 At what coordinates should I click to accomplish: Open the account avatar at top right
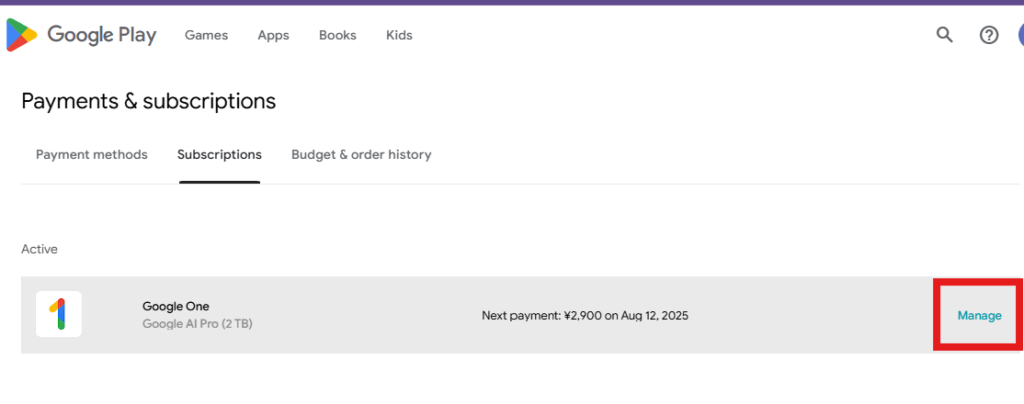point(1021,35)
